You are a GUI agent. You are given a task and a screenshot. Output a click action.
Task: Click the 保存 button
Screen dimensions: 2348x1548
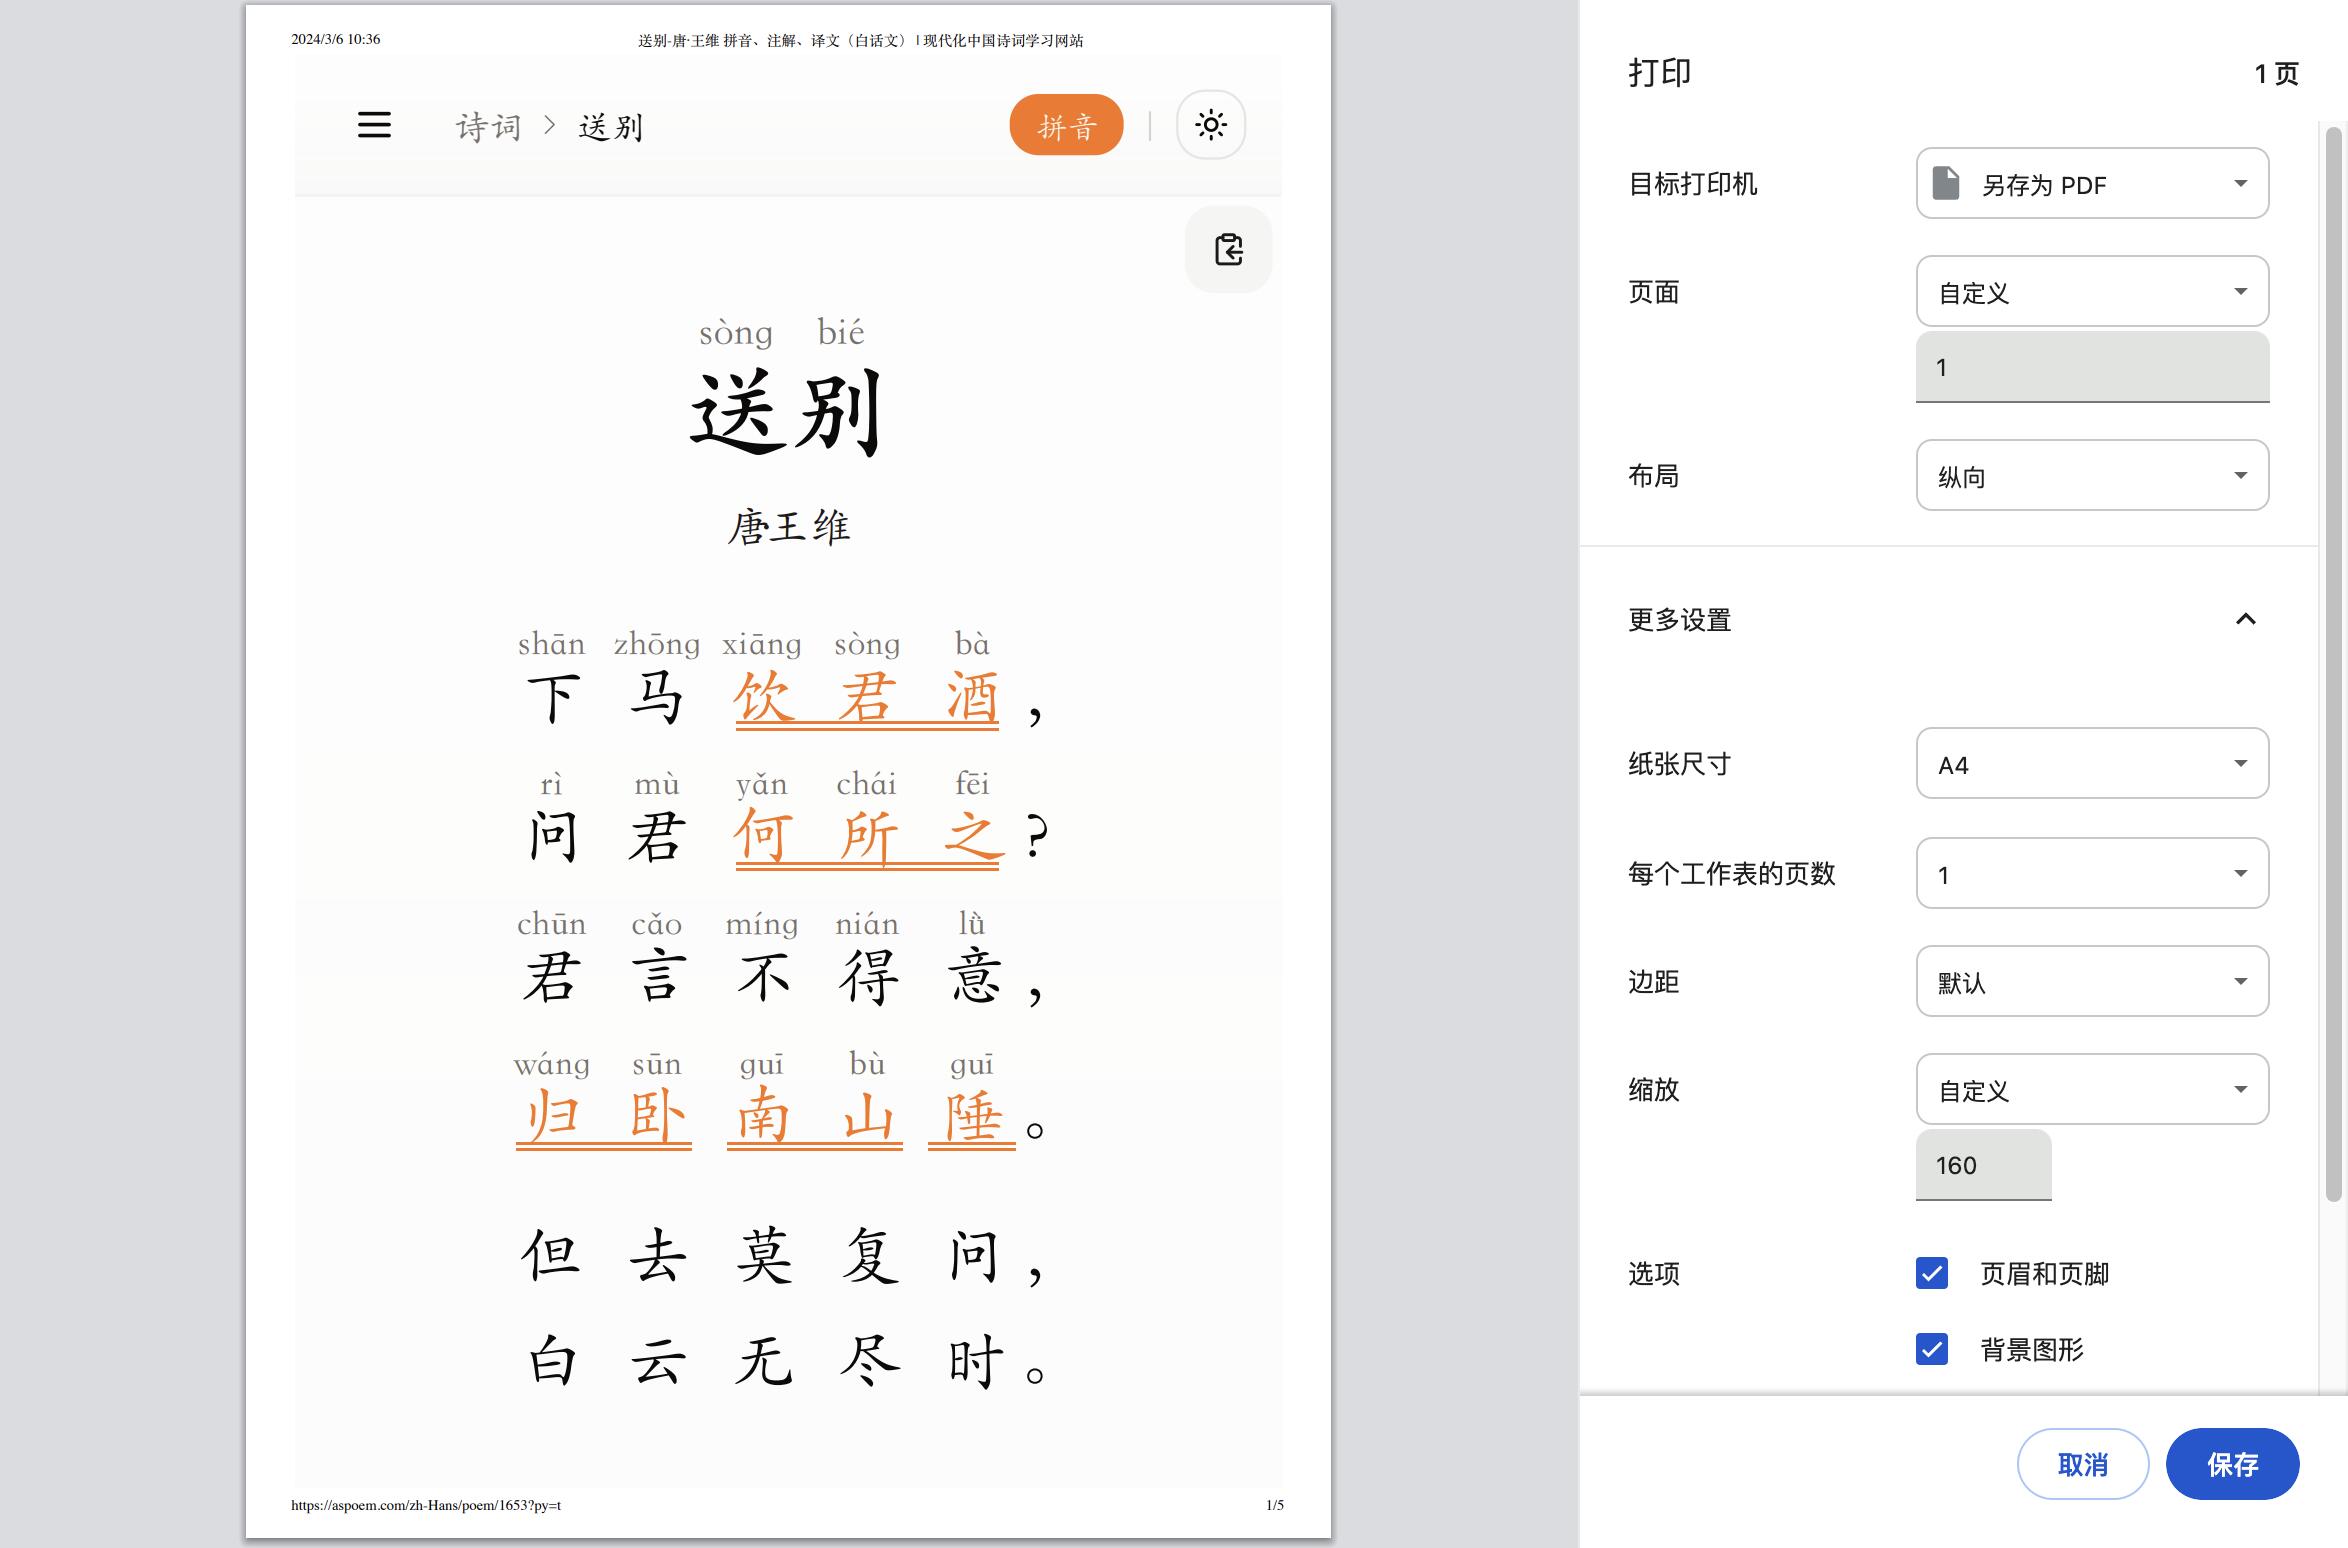[2232, 1464]
